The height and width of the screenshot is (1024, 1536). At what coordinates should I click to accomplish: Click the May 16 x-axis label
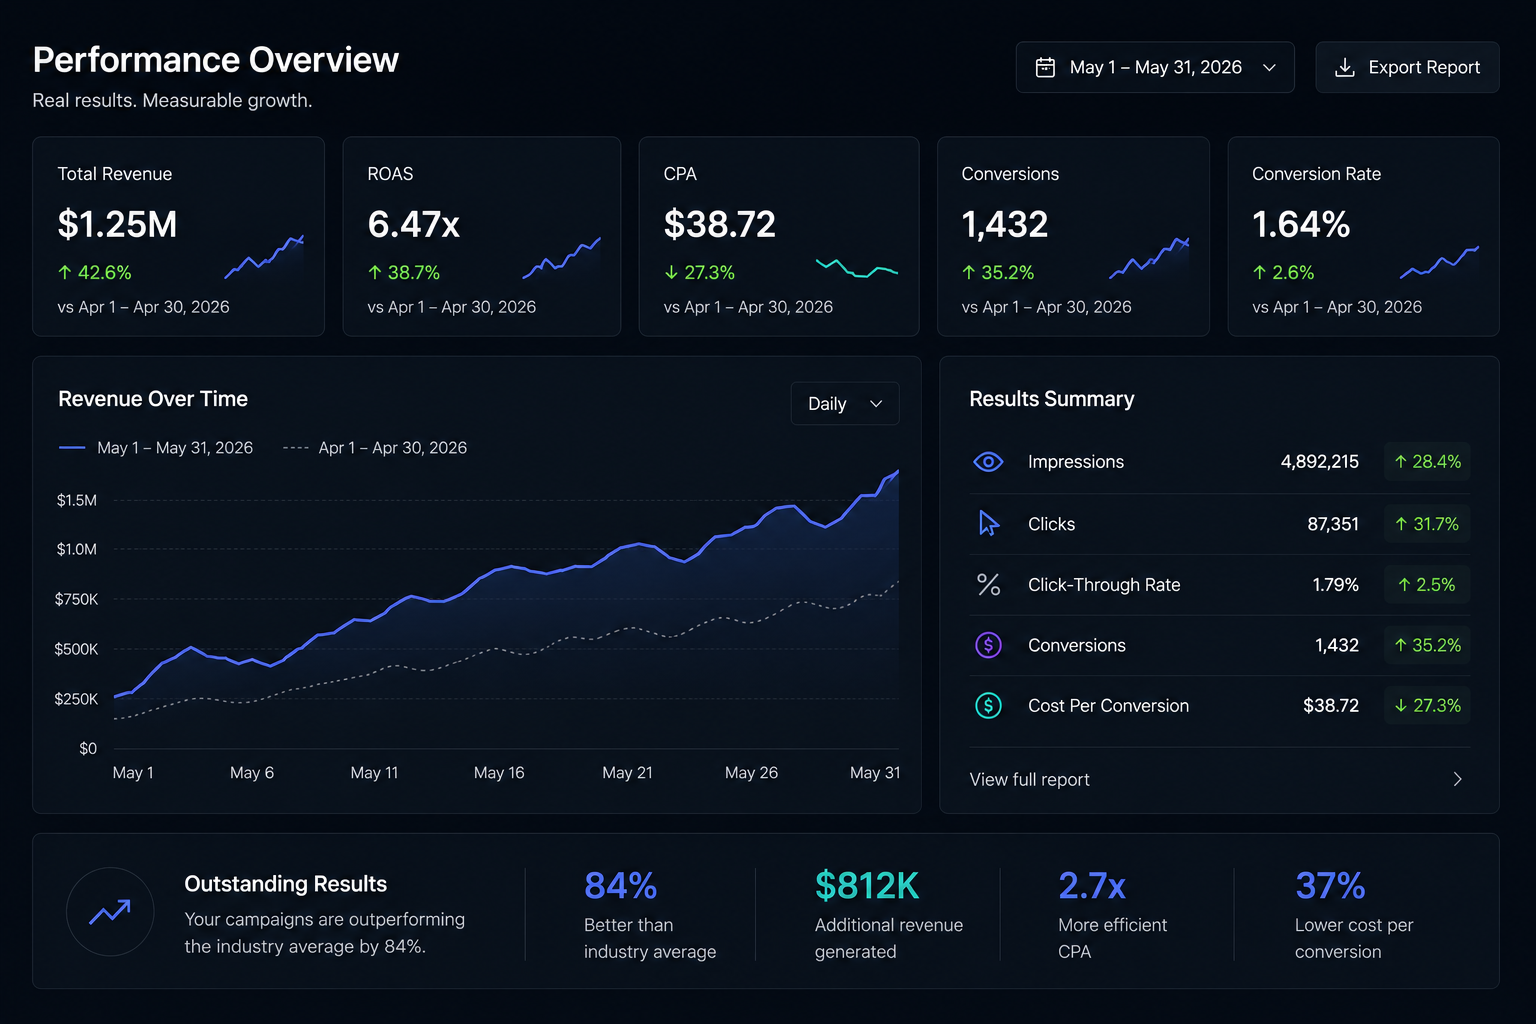[x=499, y=773]
